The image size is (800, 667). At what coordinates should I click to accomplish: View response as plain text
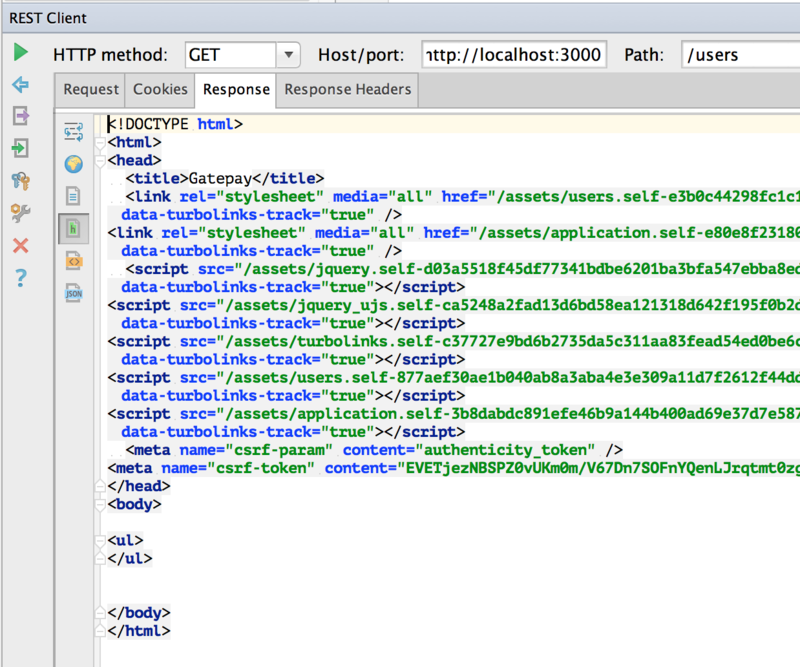point(73,196)
